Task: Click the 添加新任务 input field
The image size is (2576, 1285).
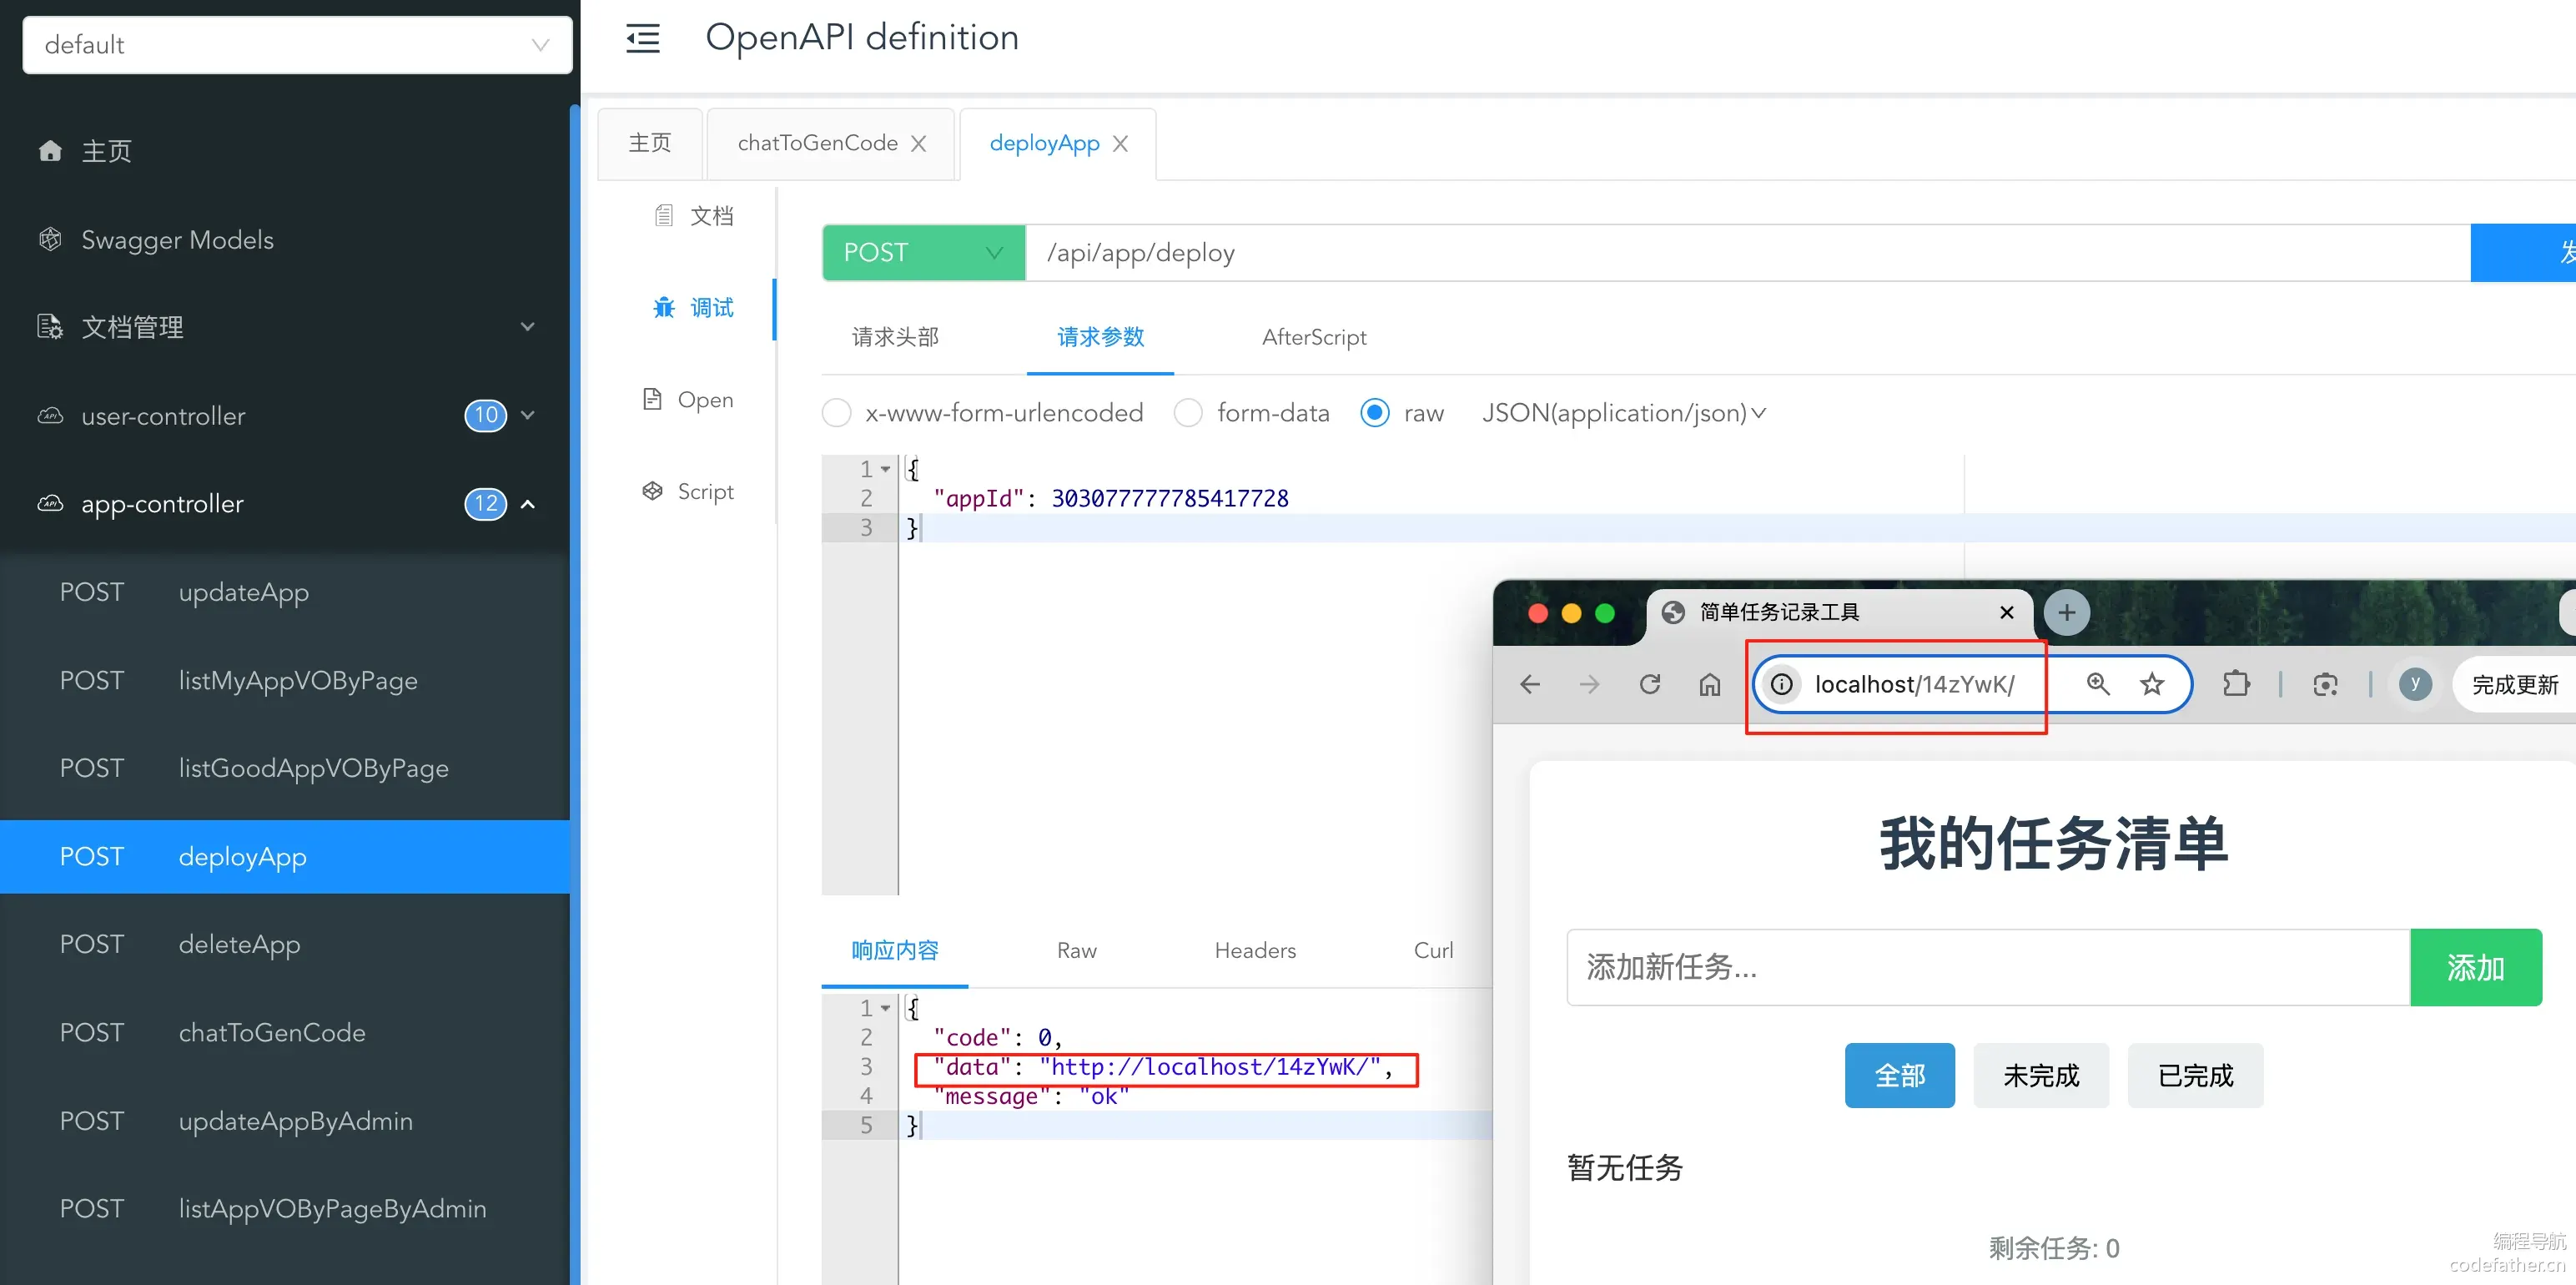Action: pyautogui.click(x=1988, y=967)
